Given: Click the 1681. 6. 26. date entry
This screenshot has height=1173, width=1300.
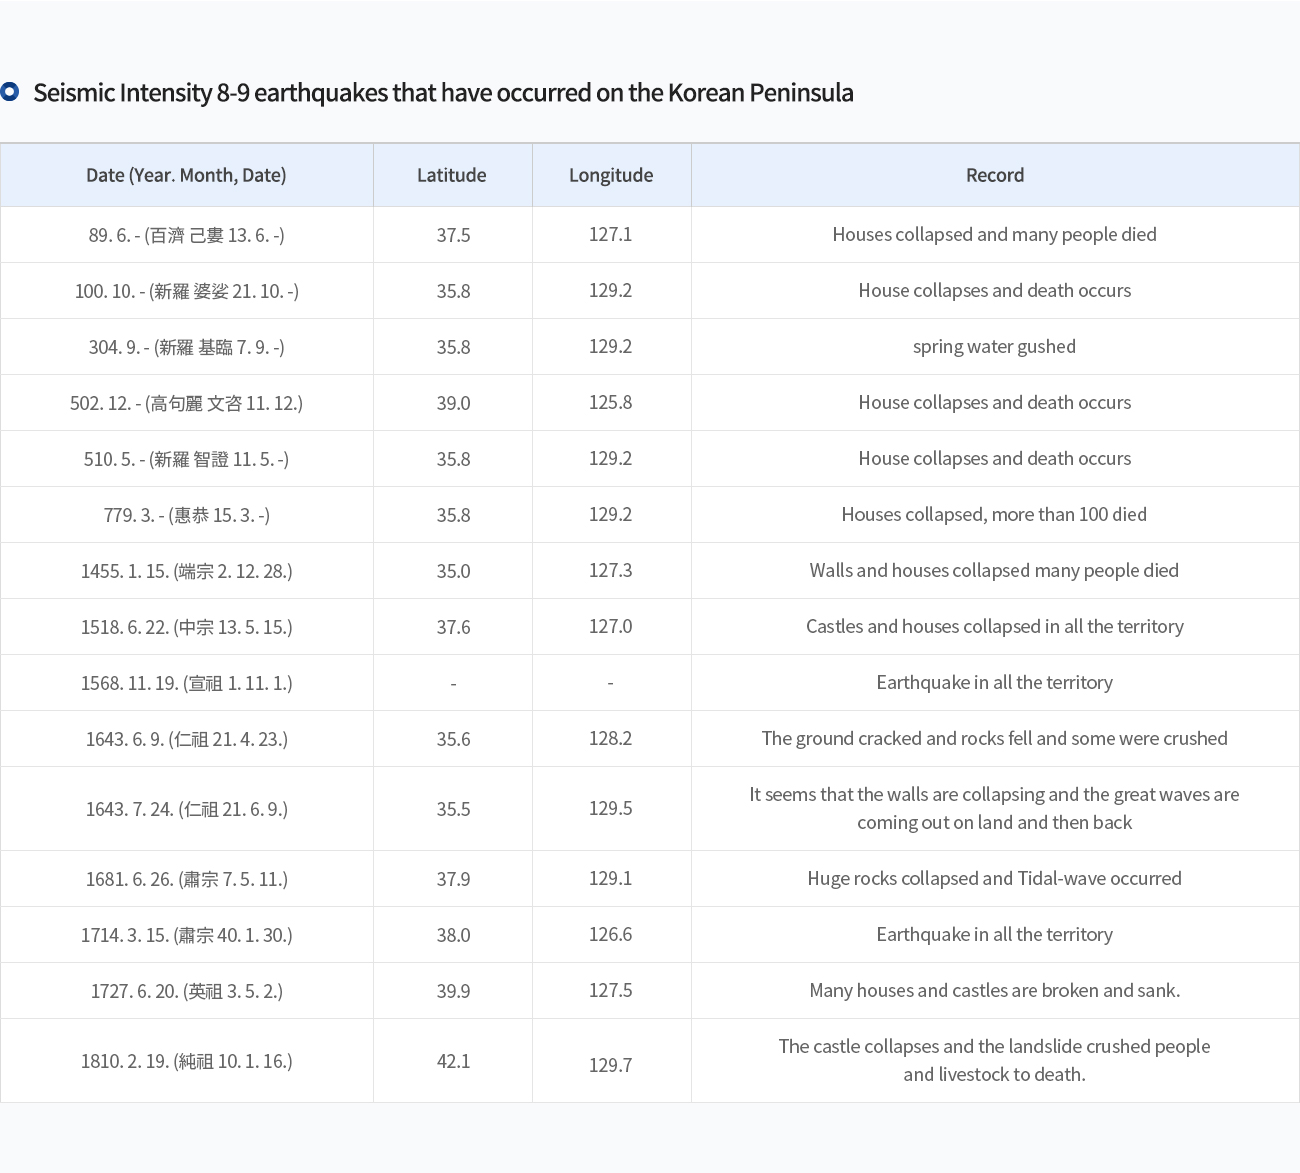Looking at the screenshot, I should point(186,879).
